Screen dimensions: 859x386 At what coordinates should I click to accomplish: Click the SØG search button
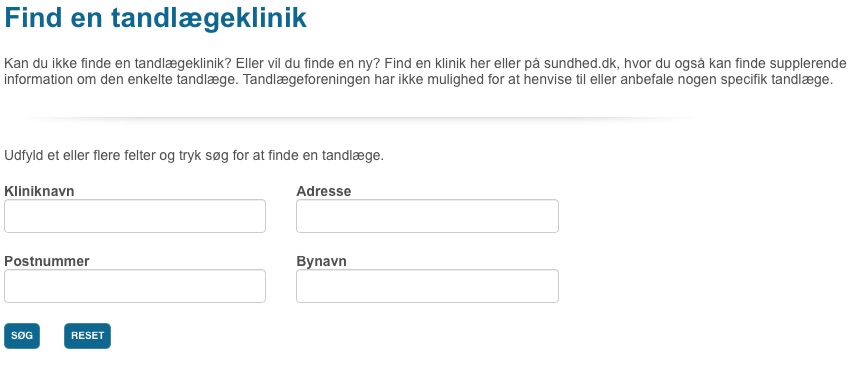(x=22, y=336)
